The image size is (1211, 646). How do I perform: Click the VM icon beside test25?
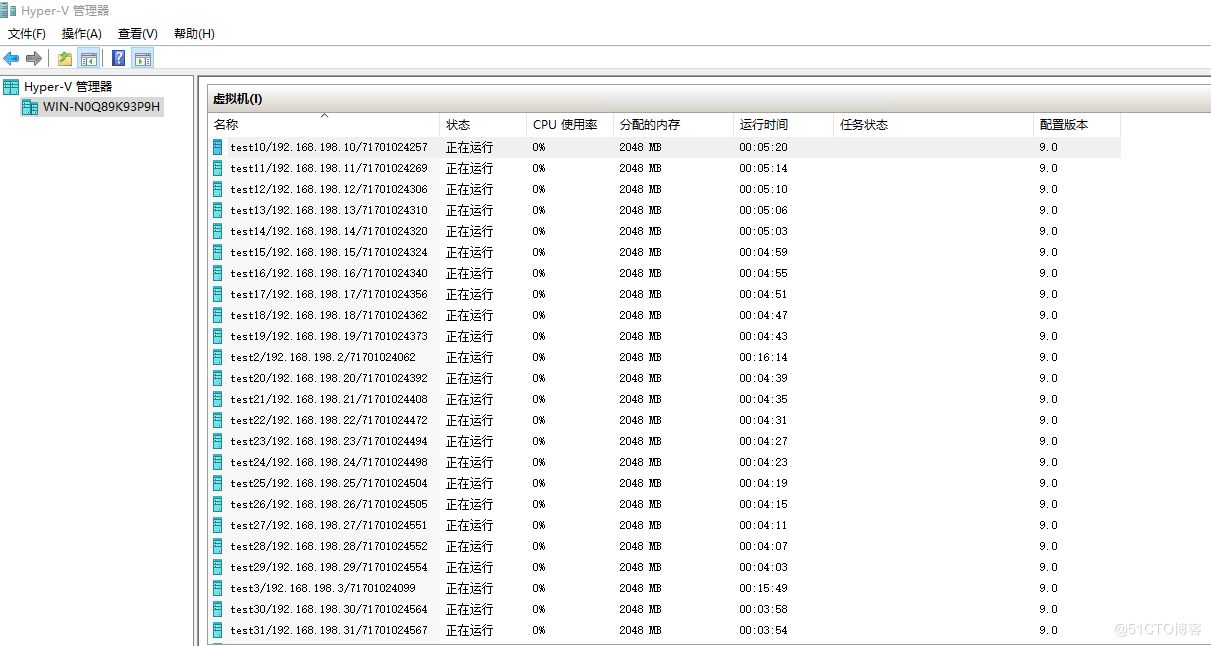(x=218, y=483)
